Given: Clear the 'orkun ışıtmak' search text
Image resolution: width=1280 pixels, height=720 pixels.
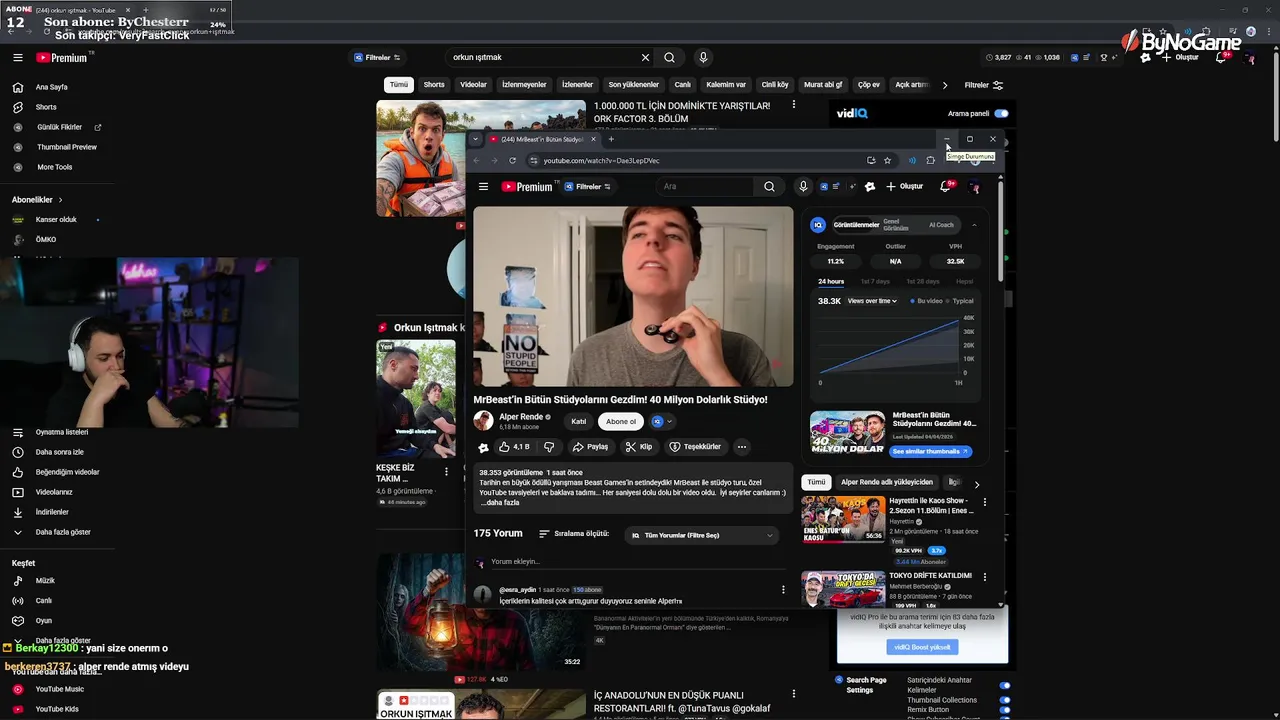Looking at the screenshot, I should (645, 58).
